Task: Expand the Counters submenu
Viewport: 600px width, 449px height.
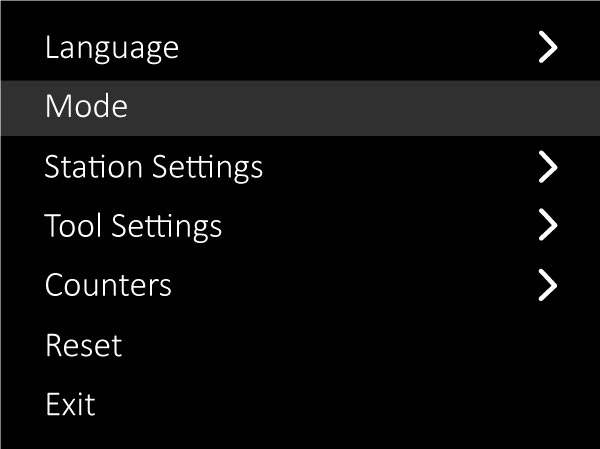Action: [547, 285]
